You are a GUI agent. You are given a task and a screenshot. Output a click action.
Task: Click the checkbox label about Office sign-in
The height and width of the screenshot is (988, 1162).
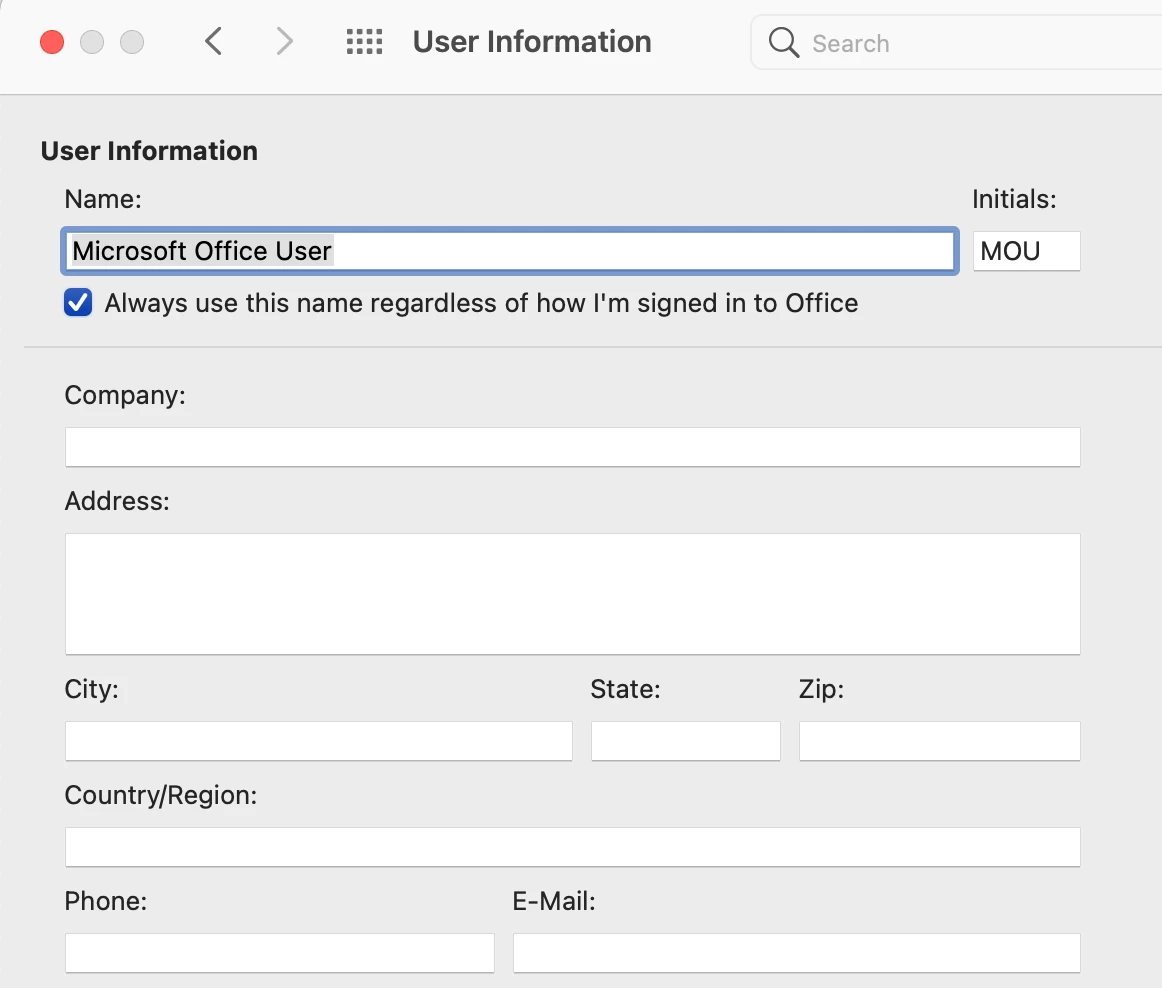[481, 303]
